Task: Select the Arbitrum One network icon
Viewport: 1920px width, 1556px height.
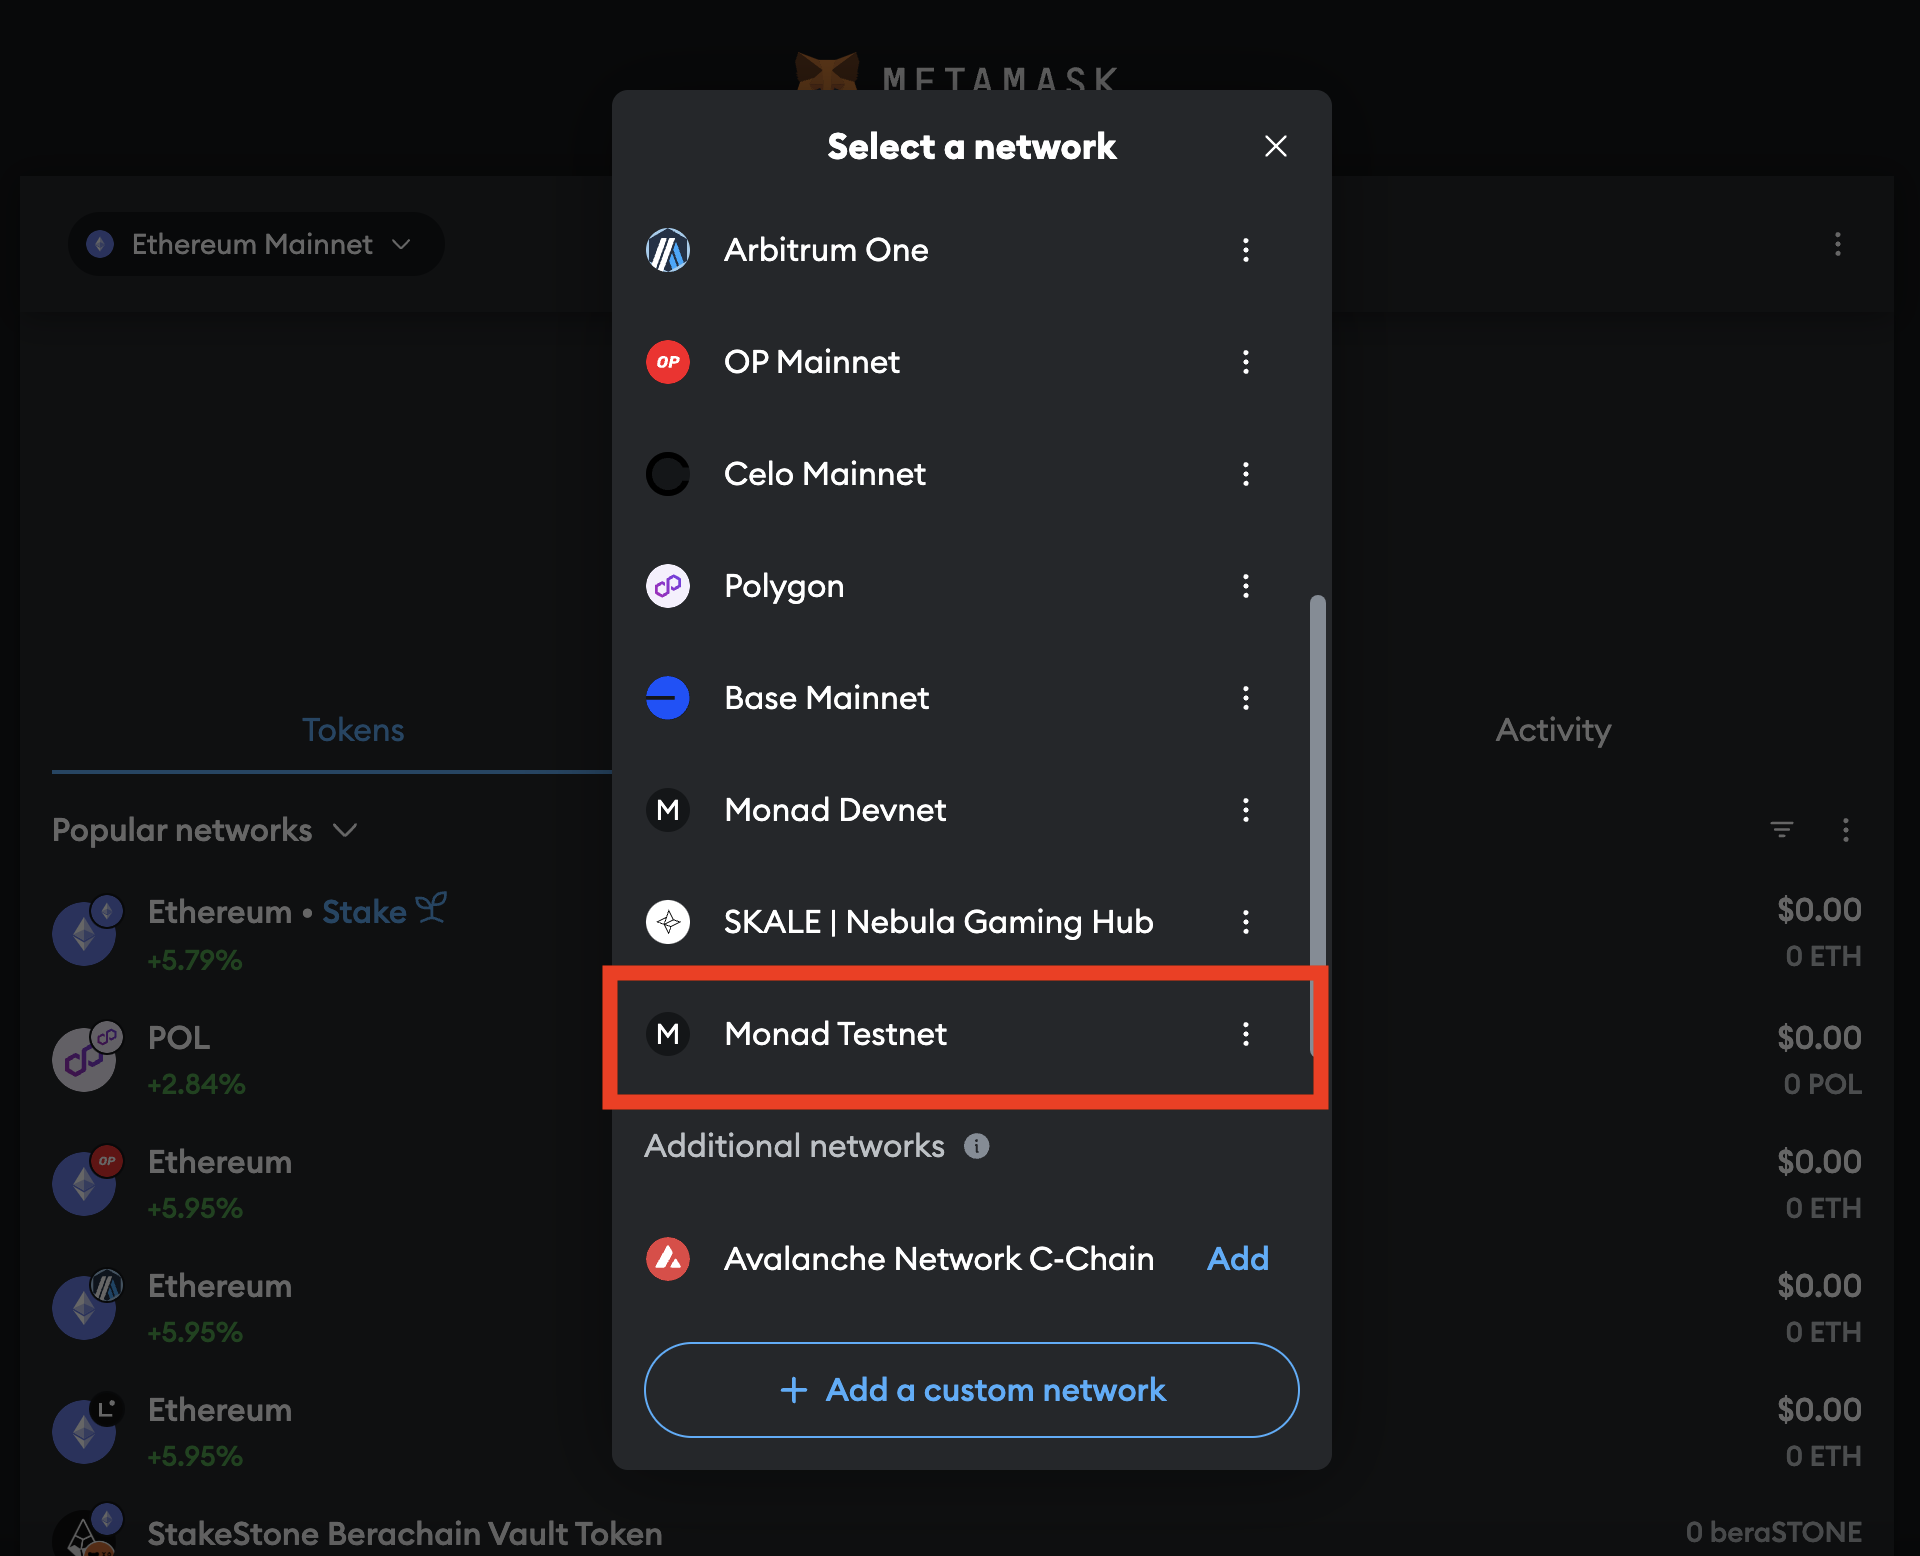Action: (668, 250)
